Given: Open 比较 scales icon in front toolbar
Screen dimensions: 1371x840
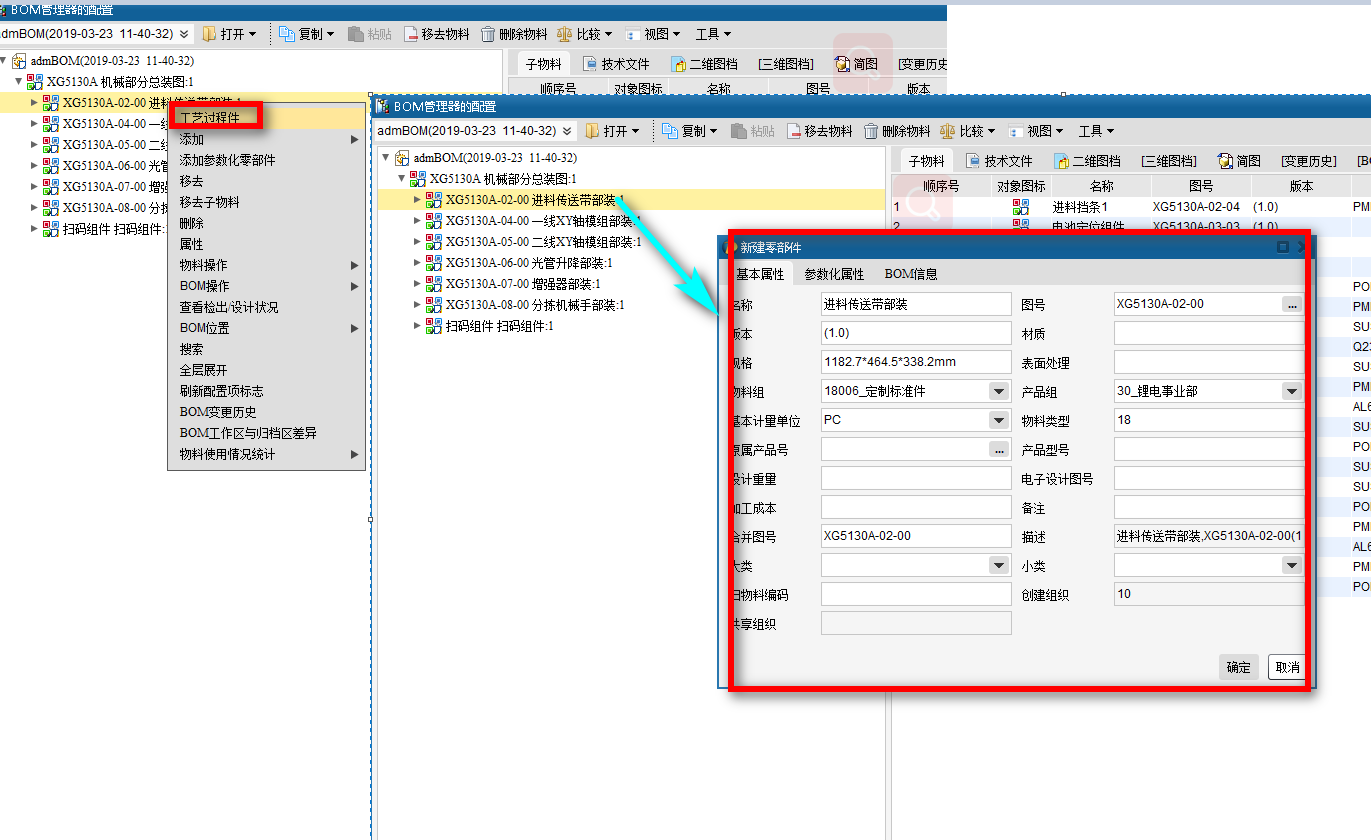Looking at the screenshot, I should point(947,131).
